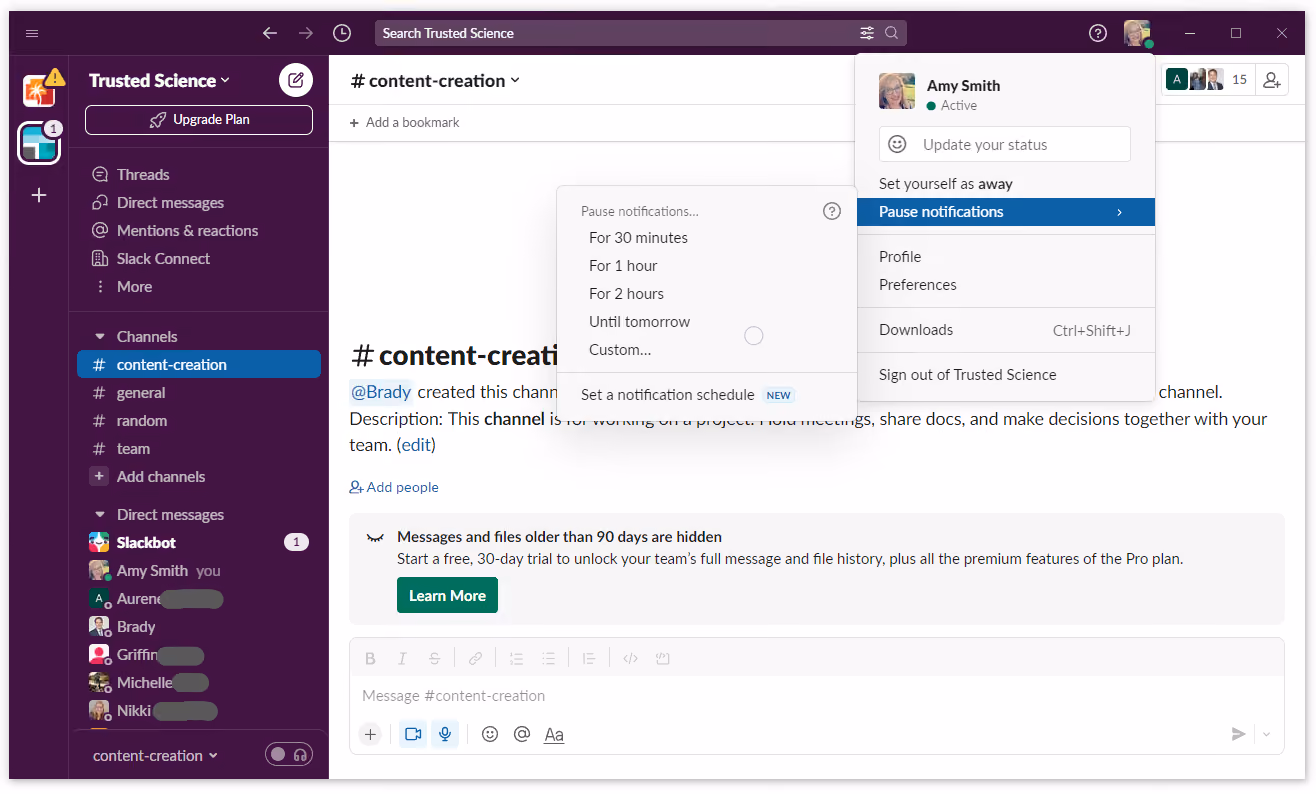Open the hamburger menu icon
The height and width of the screenshot is (794, 1316).
tap(32, 33)
